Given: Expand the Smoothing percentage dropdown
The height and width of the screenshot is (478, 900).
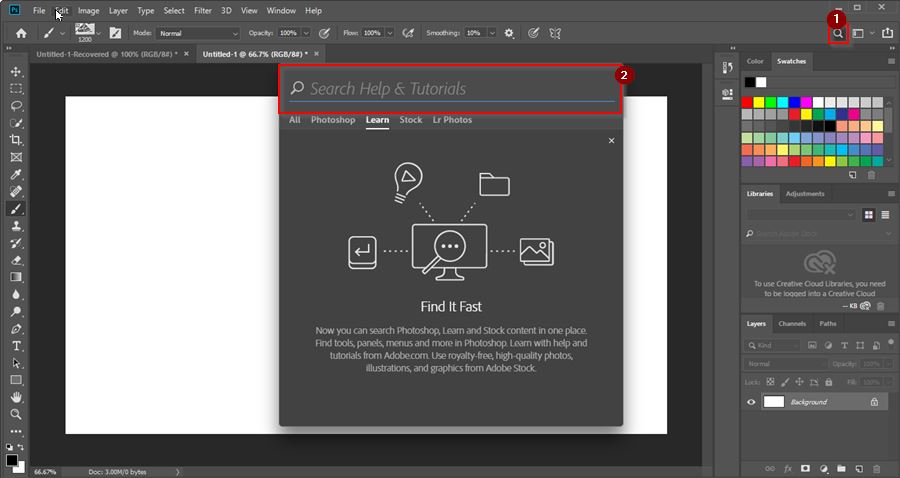Looking at the screenshot, I should (491, 33).
